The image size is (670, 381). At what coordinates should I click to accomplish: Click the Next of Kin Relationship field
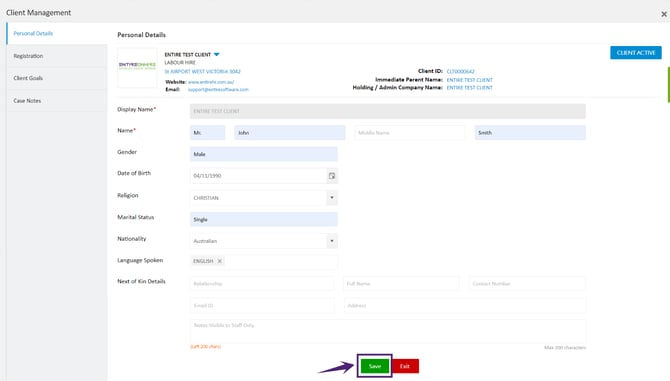point(262,284)
